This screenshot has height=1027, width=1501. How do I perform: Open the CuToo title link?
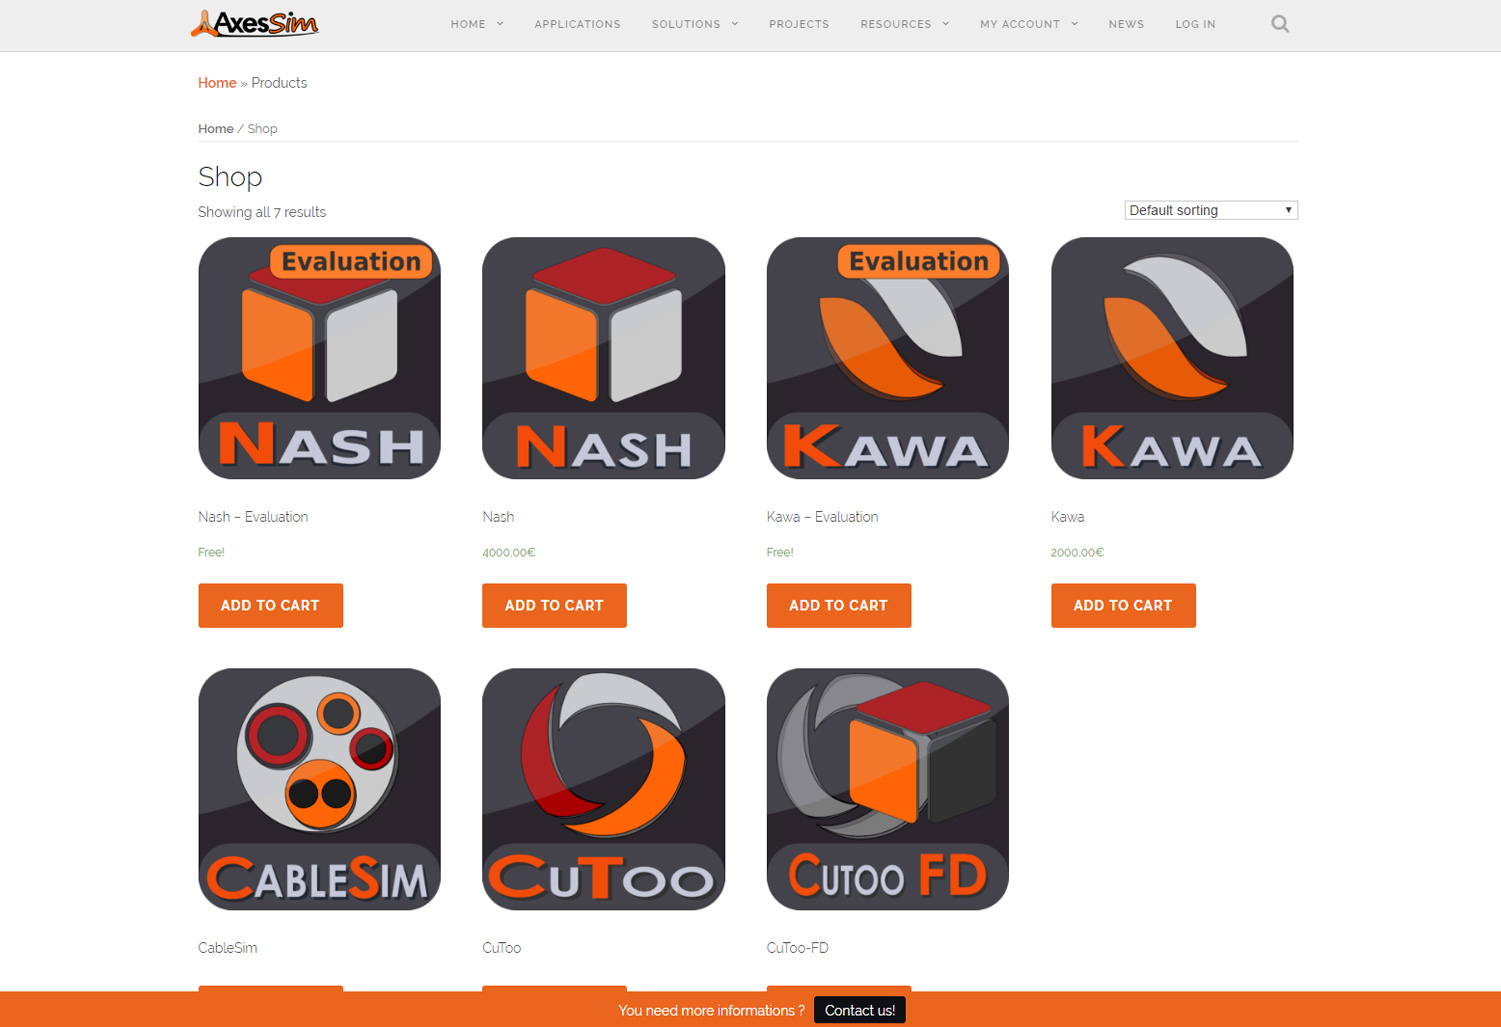point(501,948)
